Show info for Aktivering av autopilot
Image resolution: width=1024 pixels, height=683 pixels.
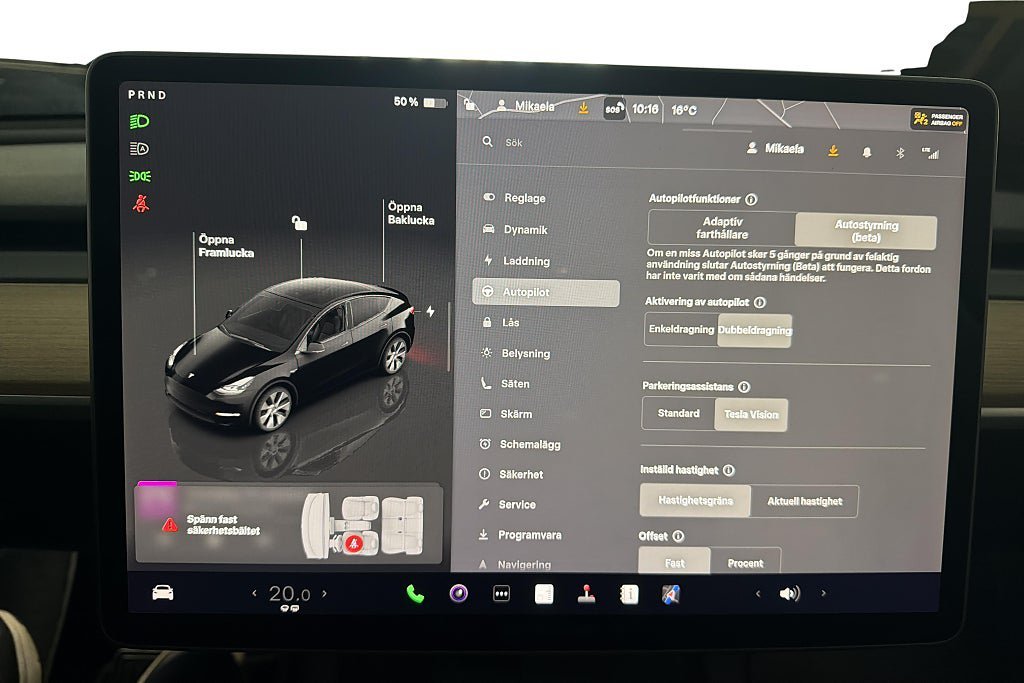760,302
